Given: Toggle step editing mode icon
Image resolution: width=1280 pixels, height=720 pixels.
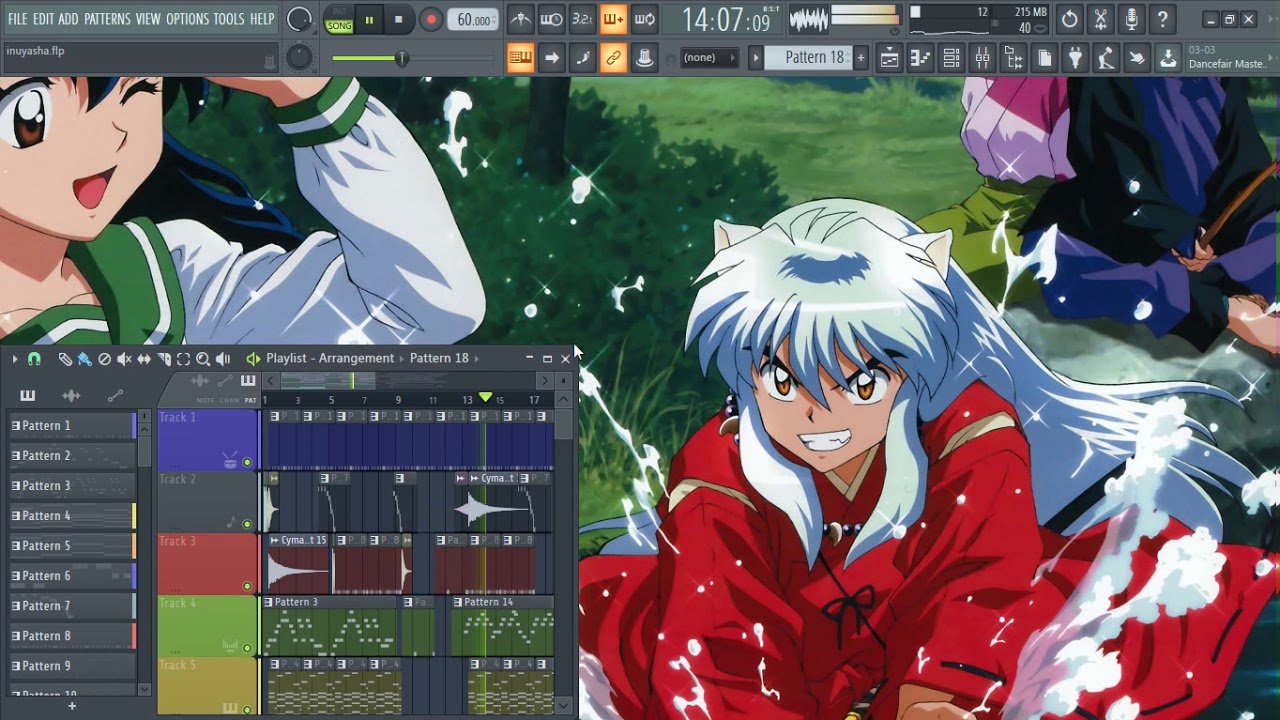Looking at the screenshot, I should tap(582, 58).
